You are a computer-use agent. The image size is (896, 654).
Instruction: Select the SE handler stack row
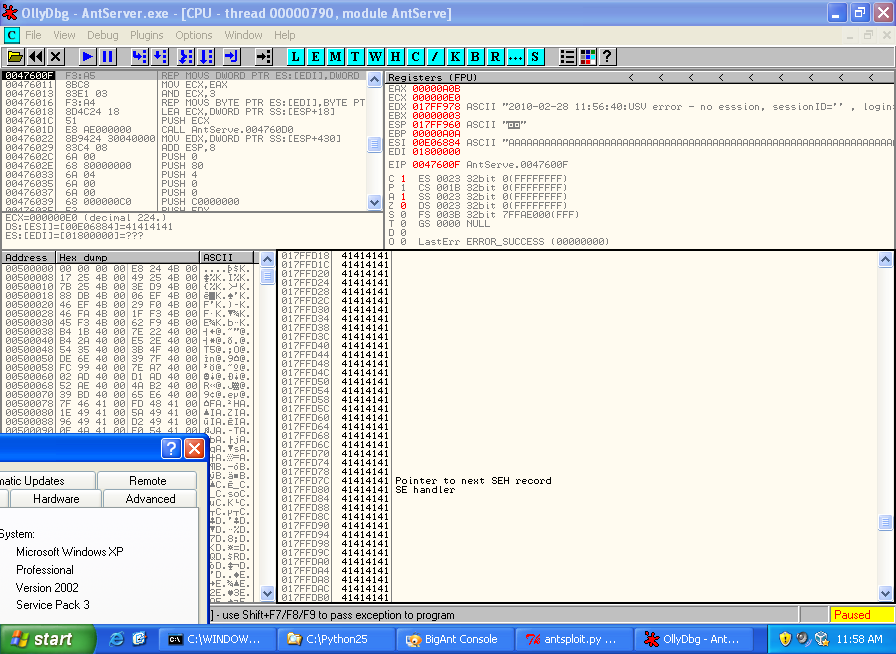click(x=577, y=490)
